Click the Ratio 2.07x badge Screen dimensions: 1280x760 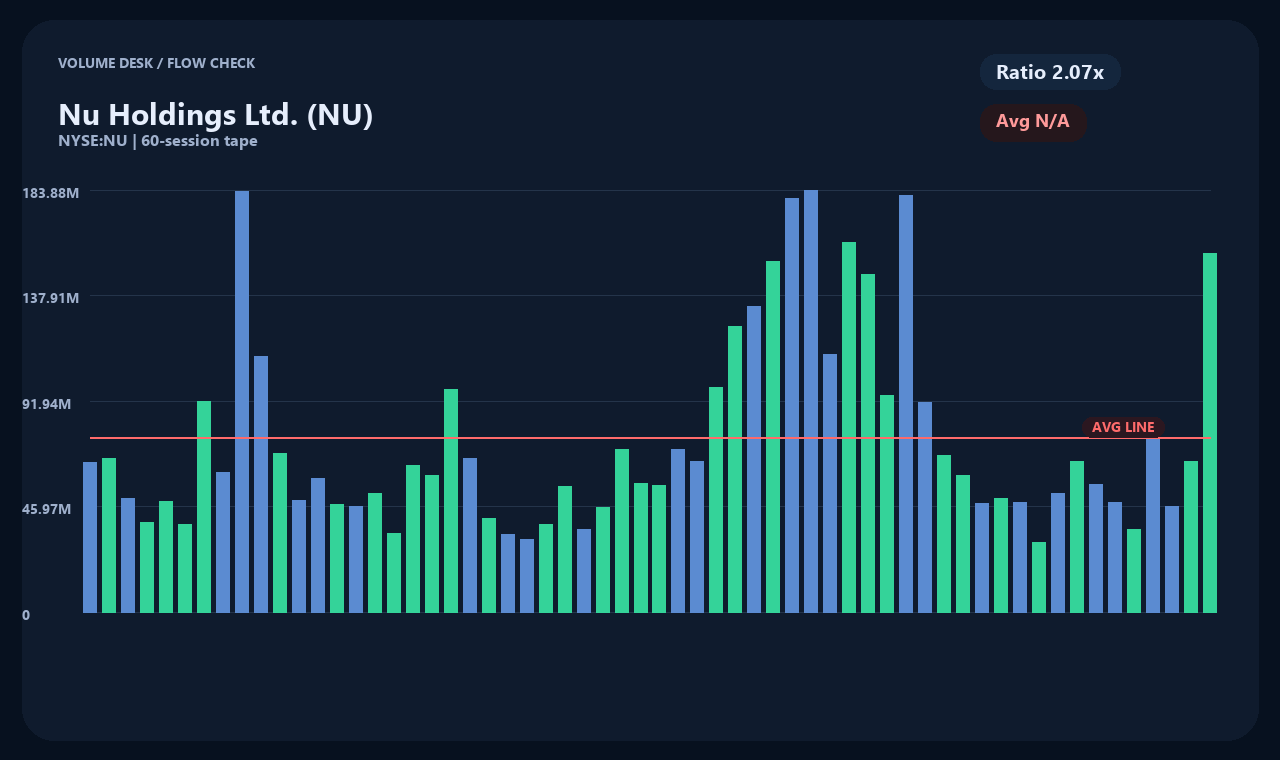pyautogui.click(x=1050, y=72)
